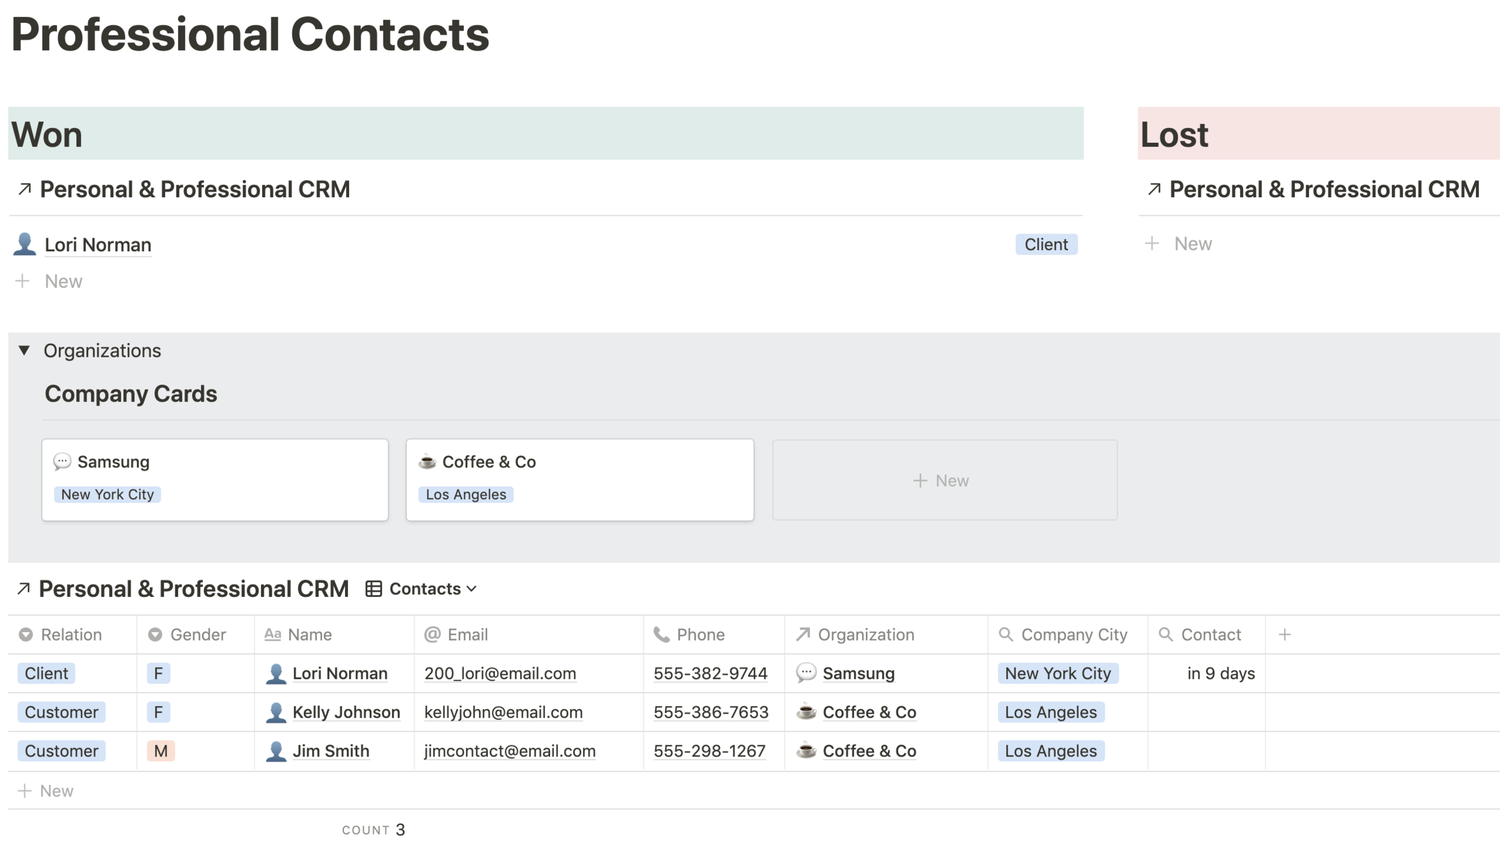Click the Phone handset icon in header
Image resolution: width=1500 pixels, height=853 pixels.
click(x=661, y=635)
